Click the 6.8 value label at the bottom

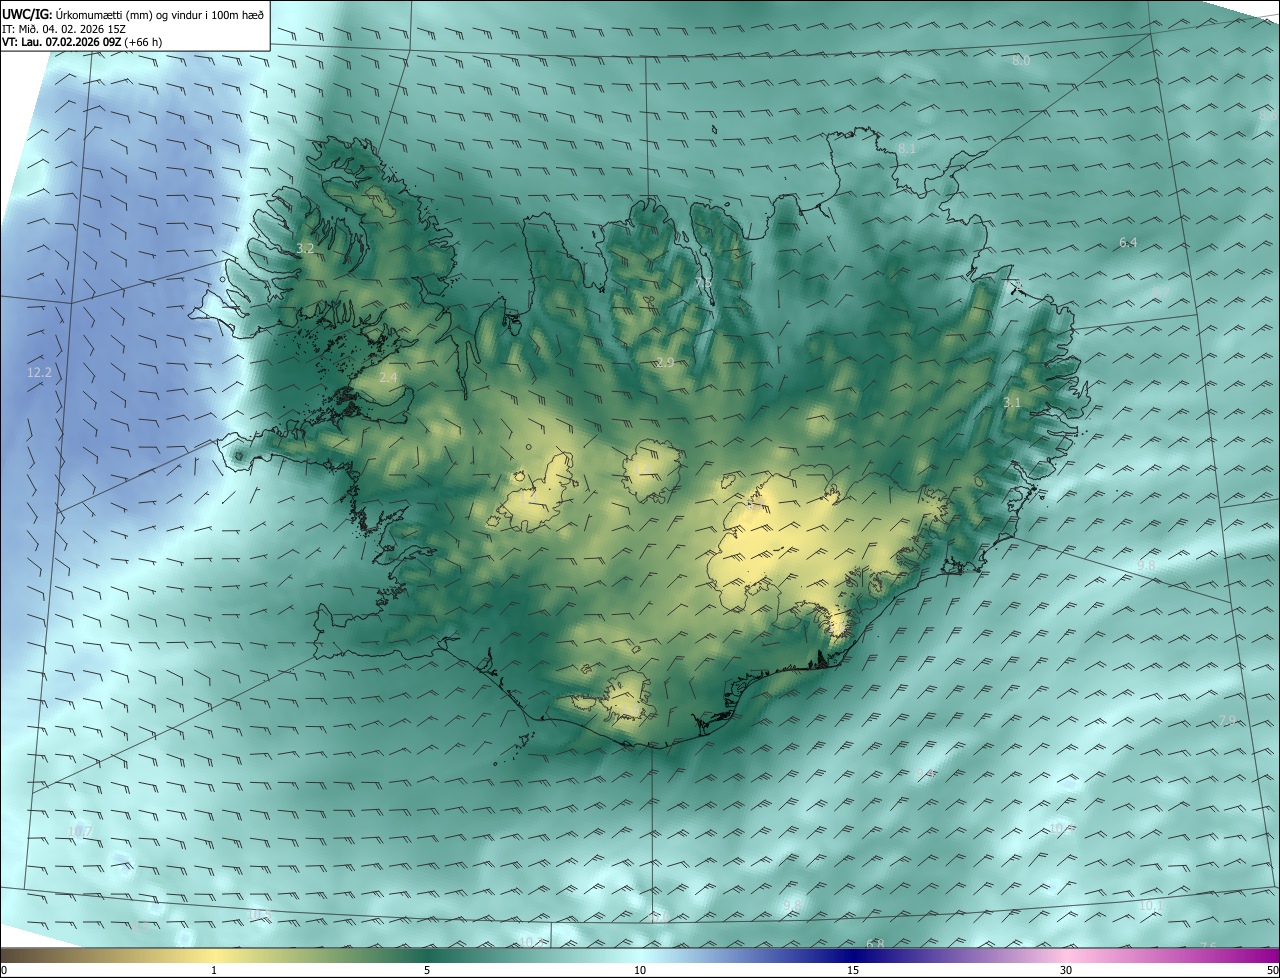[x=876, y=943]
